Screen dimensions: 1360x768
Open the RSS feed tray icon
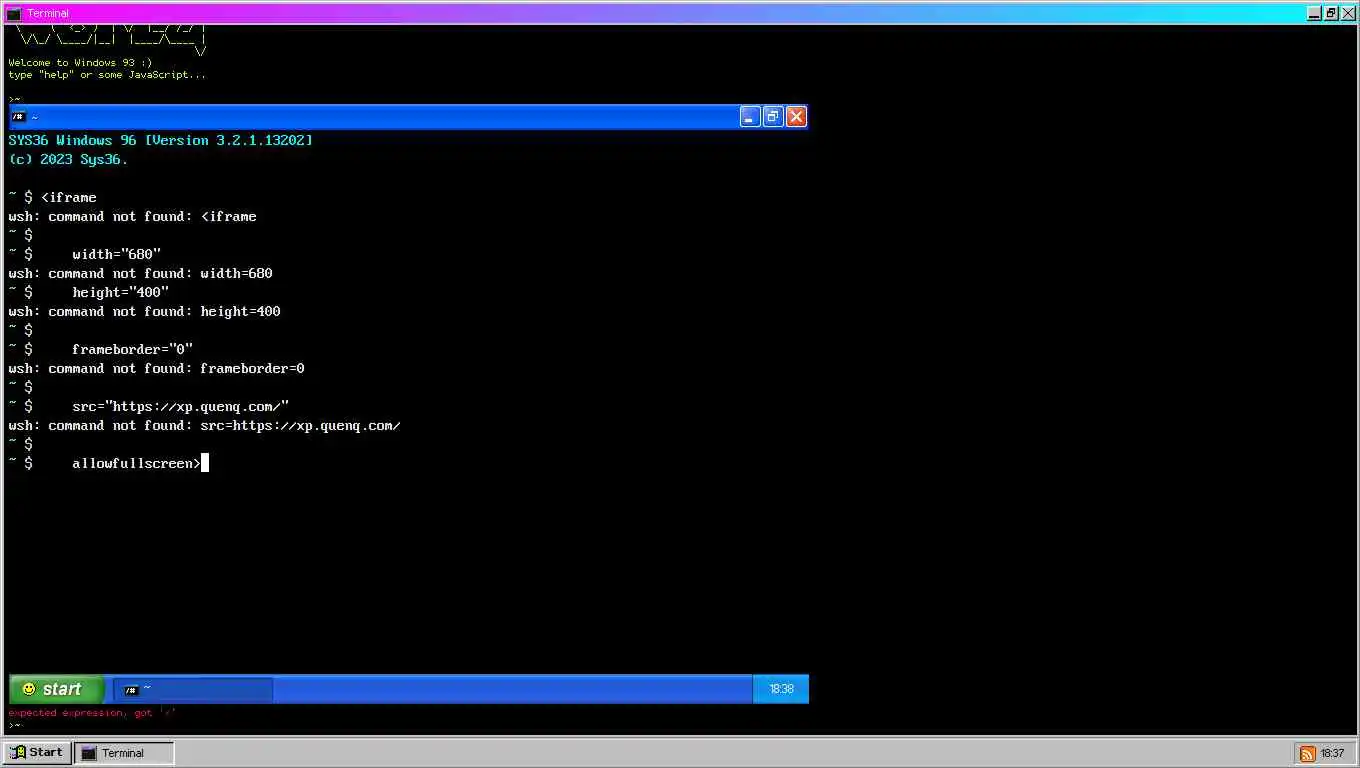click(x=1307, y=754)
